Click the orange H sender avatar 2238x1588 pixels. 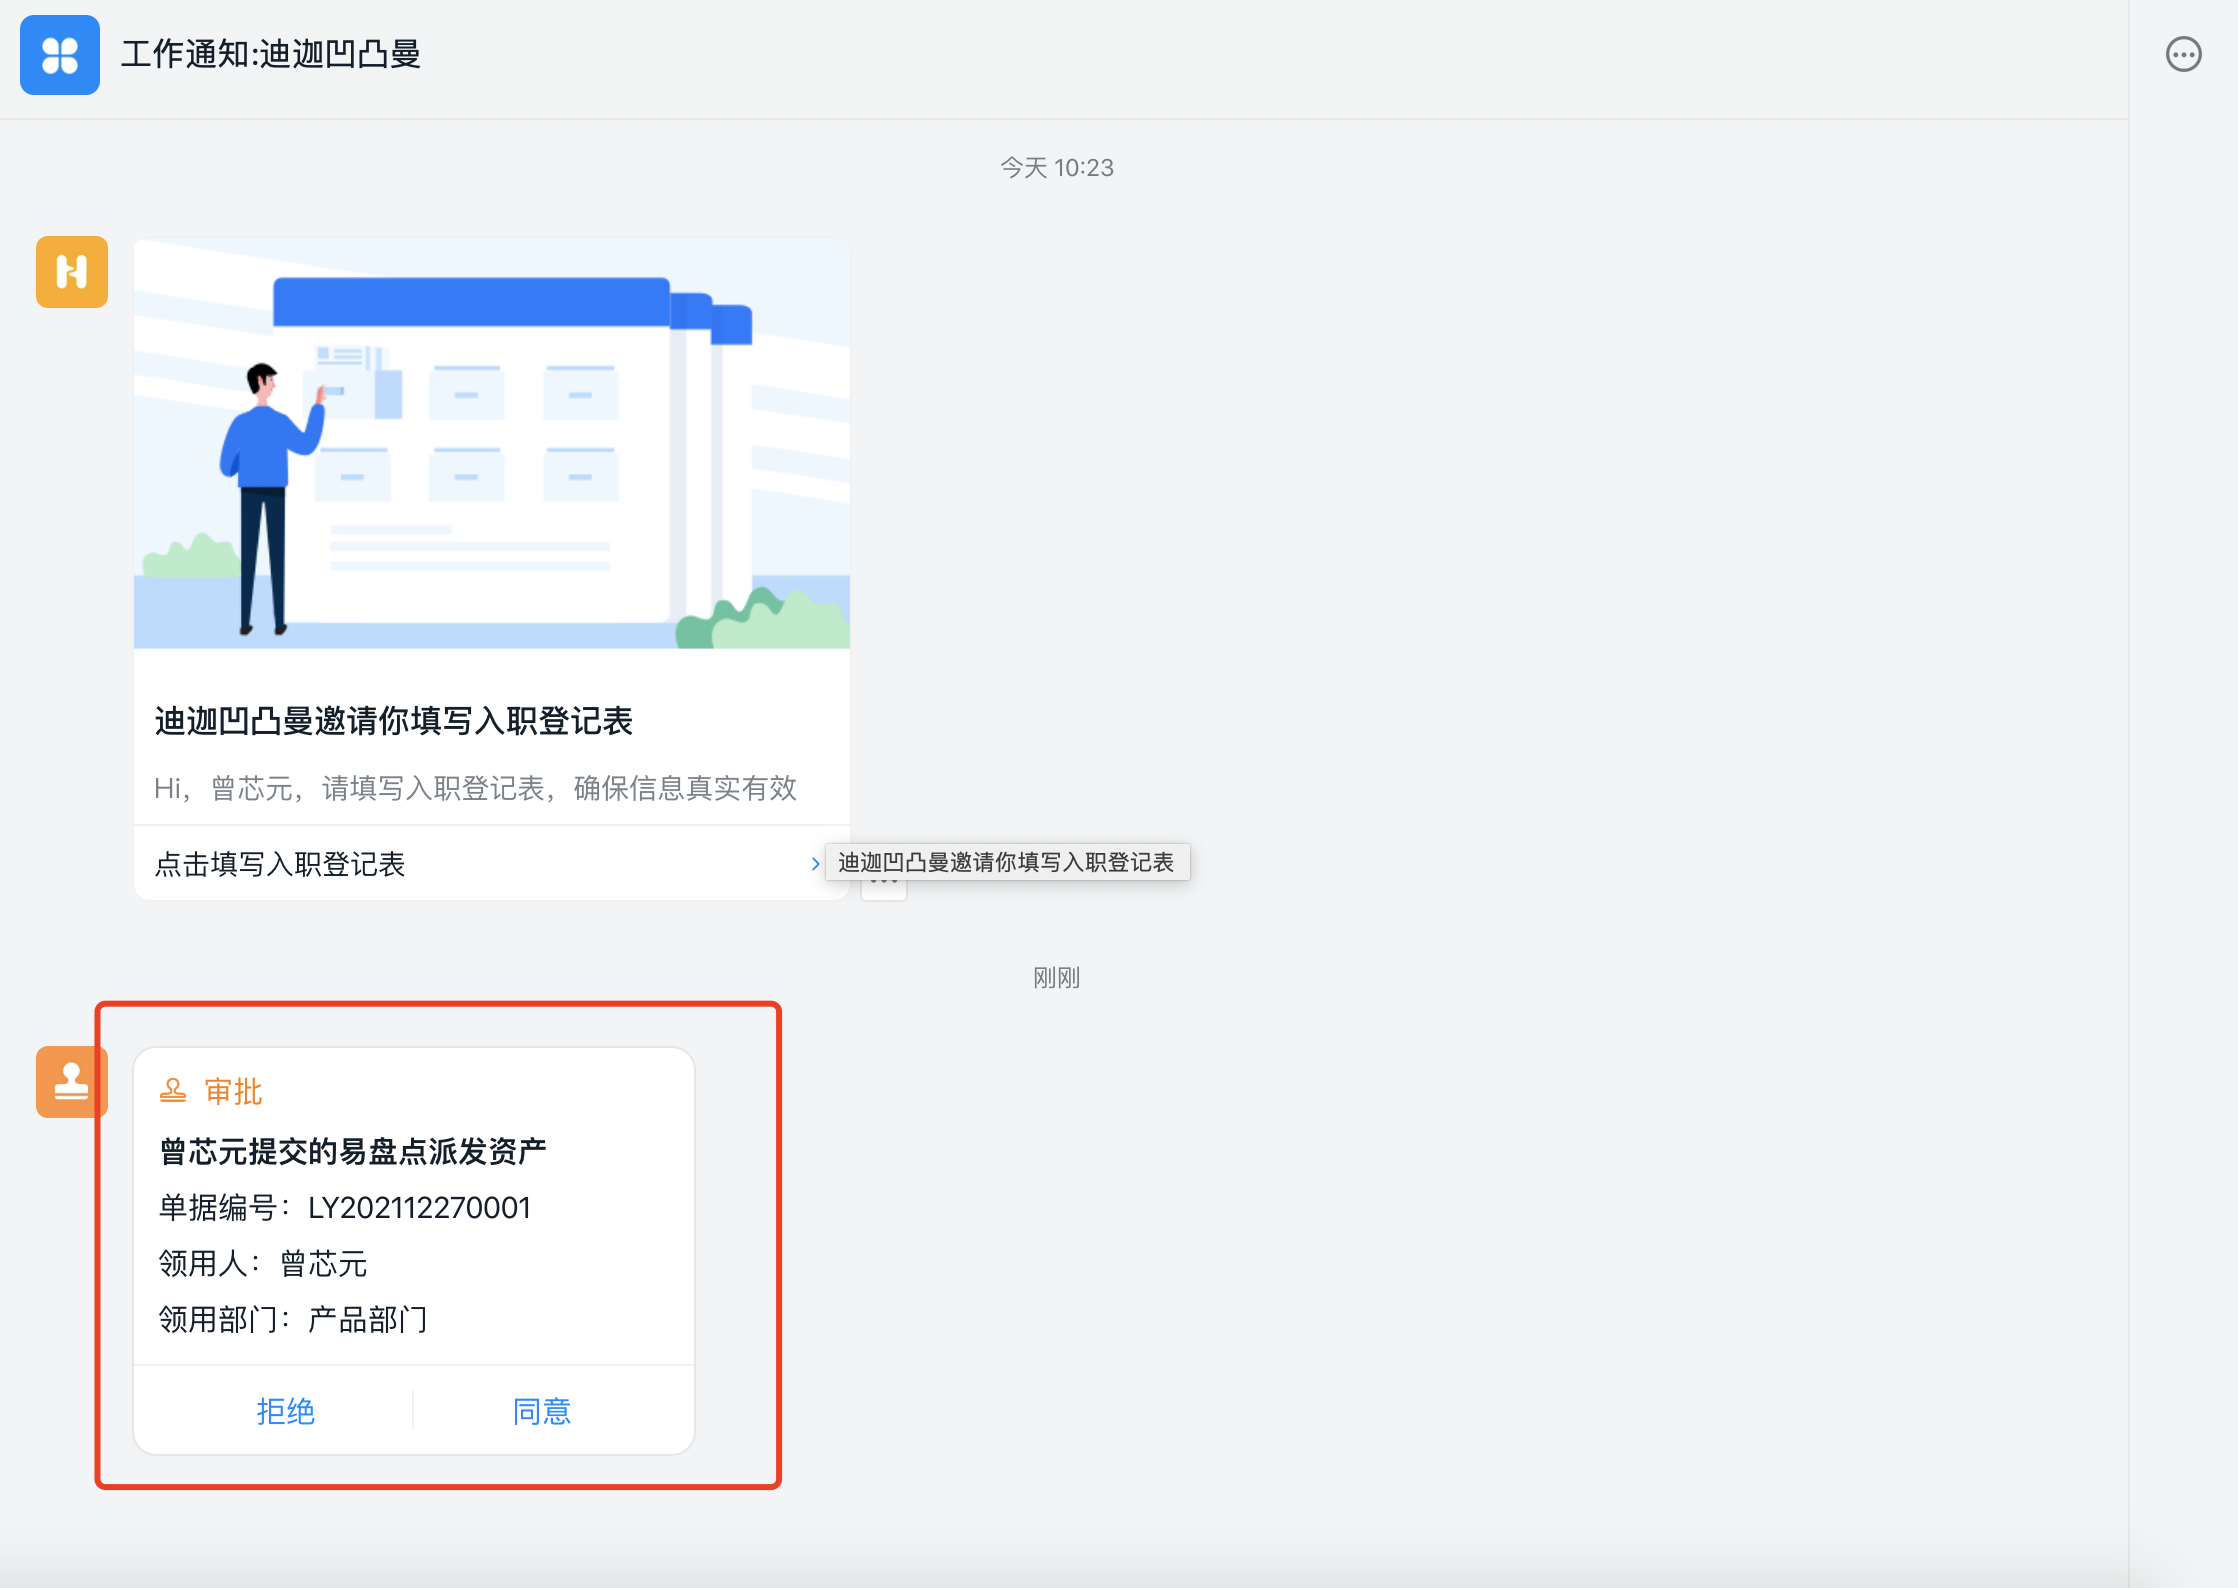click(x=72, y=272)
